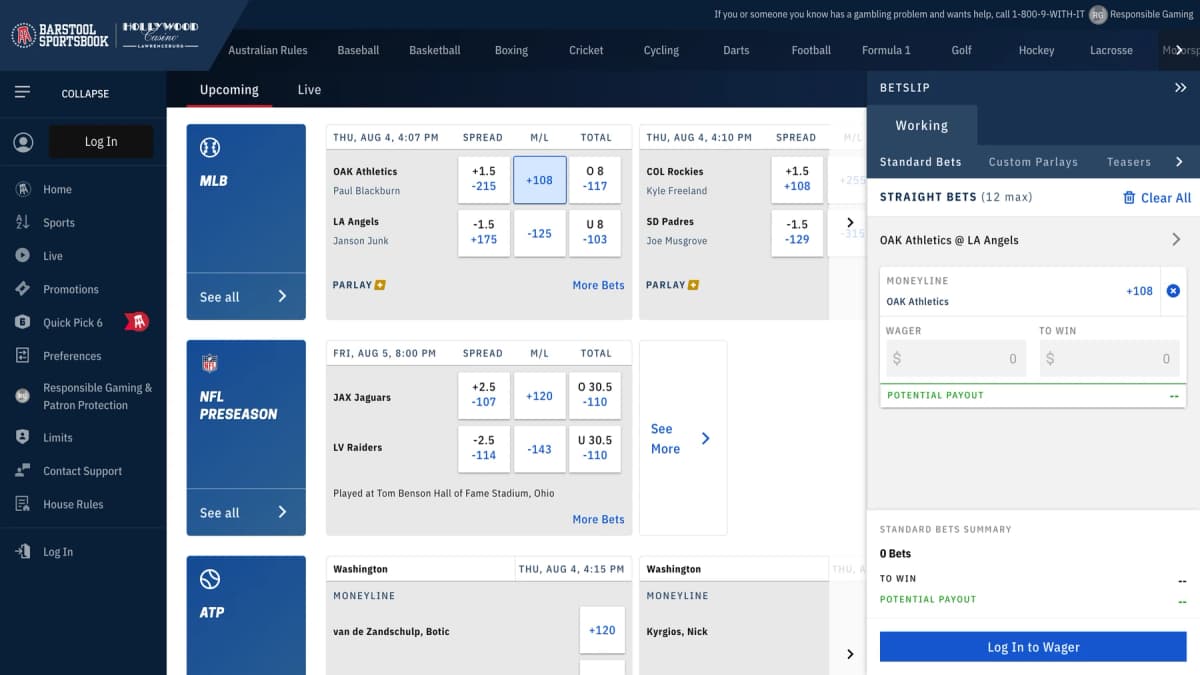Select Under 8 total -103
This screenshot has height=675, width=1200.
tap(595, 233)
